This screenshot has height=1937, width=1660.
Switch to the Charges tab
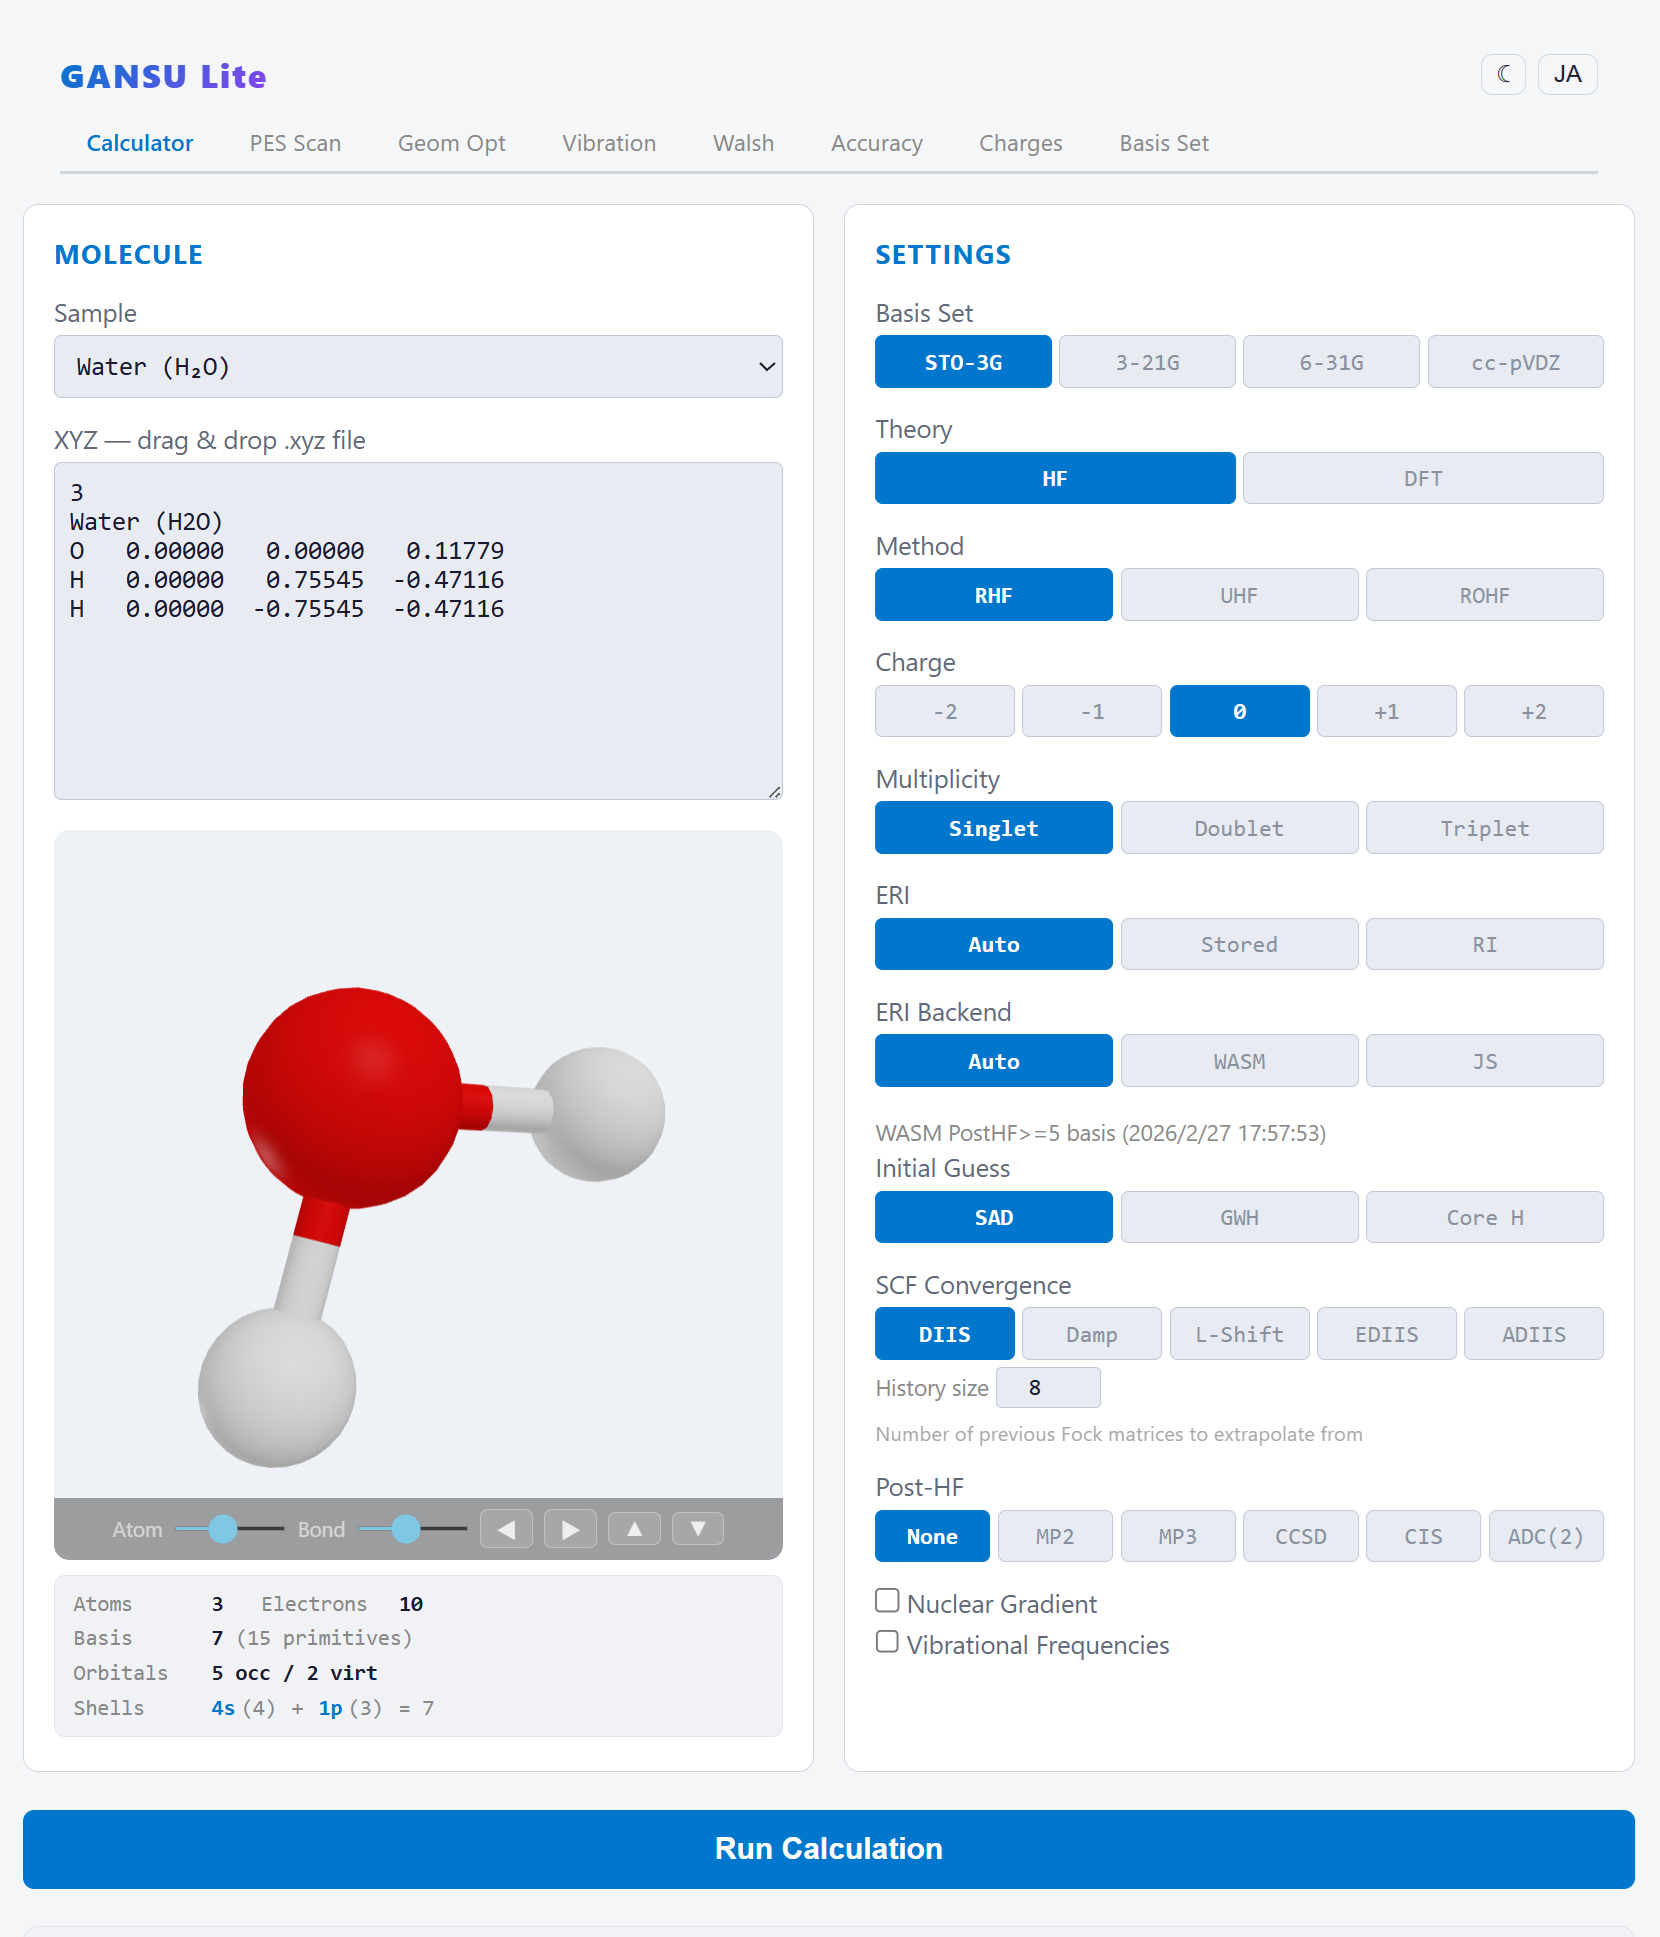click(1020, 143)
